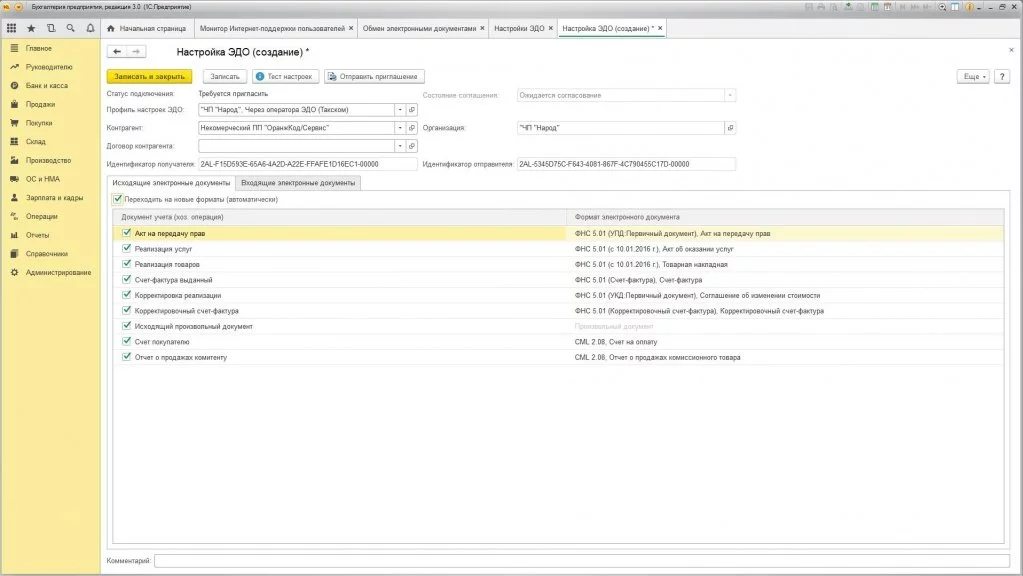The height and width of the screenshot is (576, 1023).
Task: Click the search magnifier icon
Action: pos(71,28)
